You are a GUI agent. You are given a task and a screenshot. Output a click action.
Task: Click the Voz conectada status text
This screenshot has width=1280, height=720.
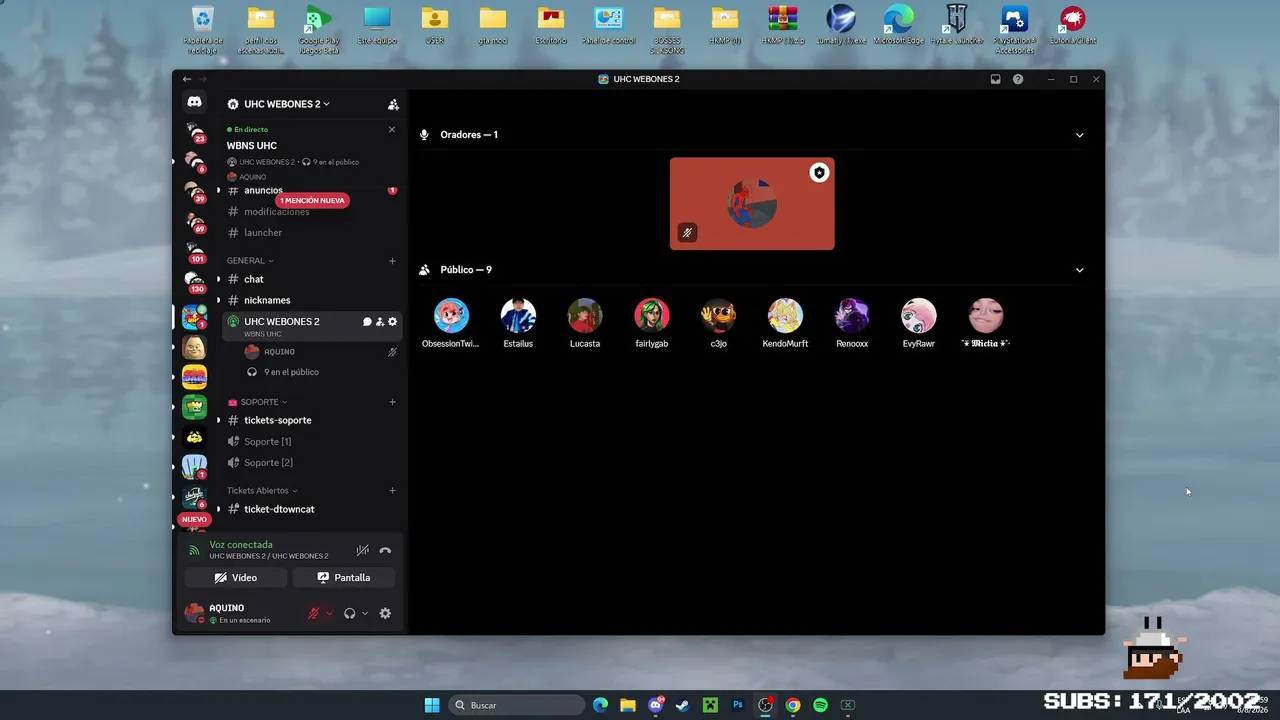click(241, 545)
